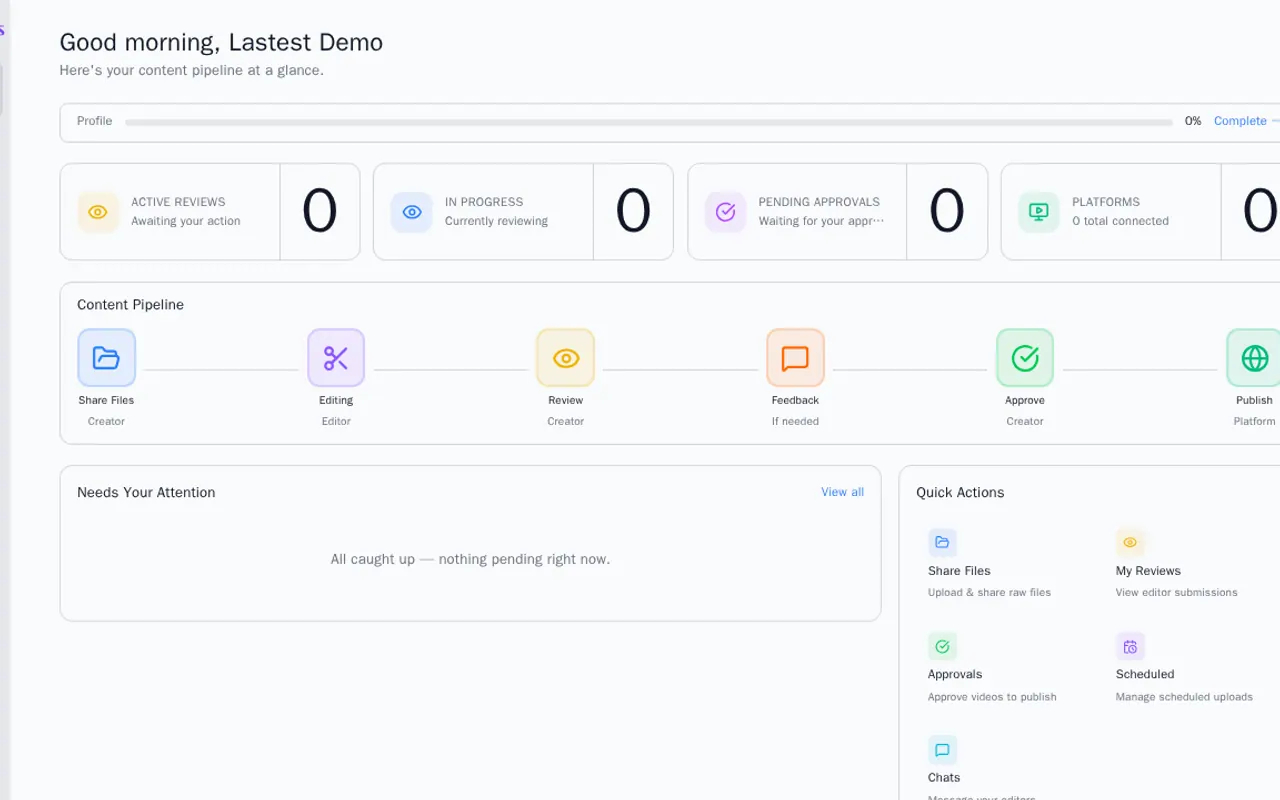Open Share Files quick action label
Screen dimensions: 1280x800
[959, 571]
